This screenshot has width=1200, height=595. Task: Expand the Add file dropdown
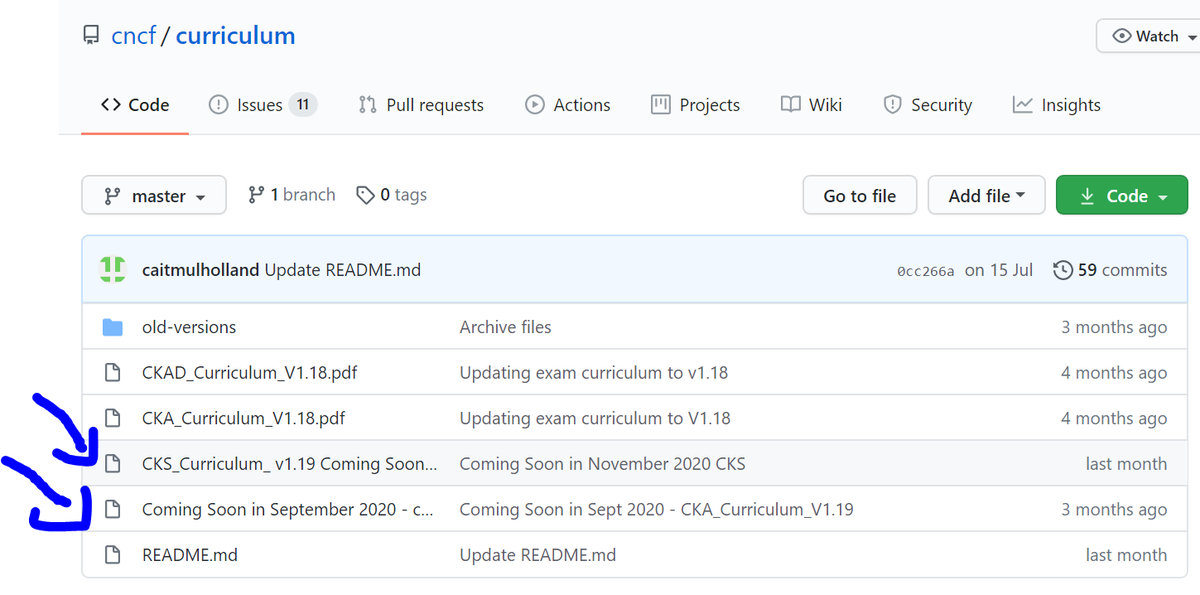click(x=986, y=195)
